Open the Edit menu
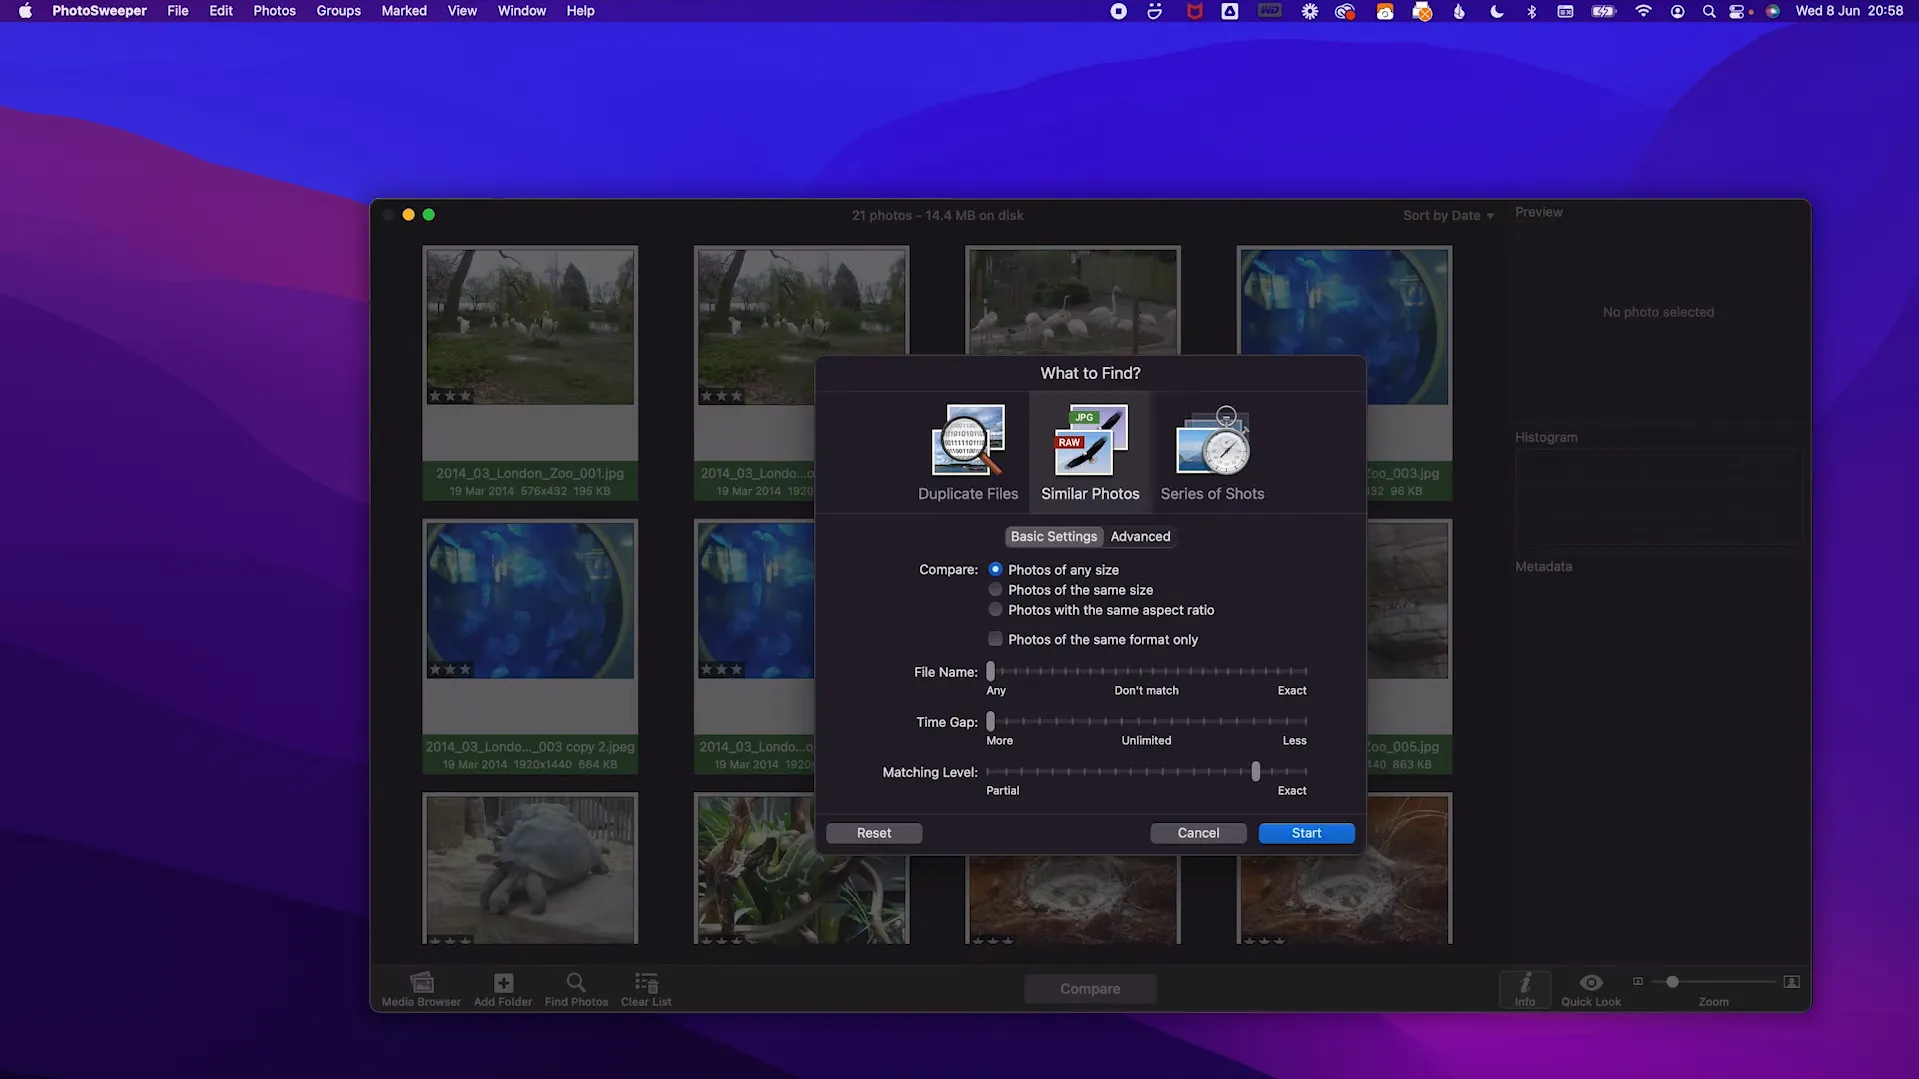 (221, 11)
